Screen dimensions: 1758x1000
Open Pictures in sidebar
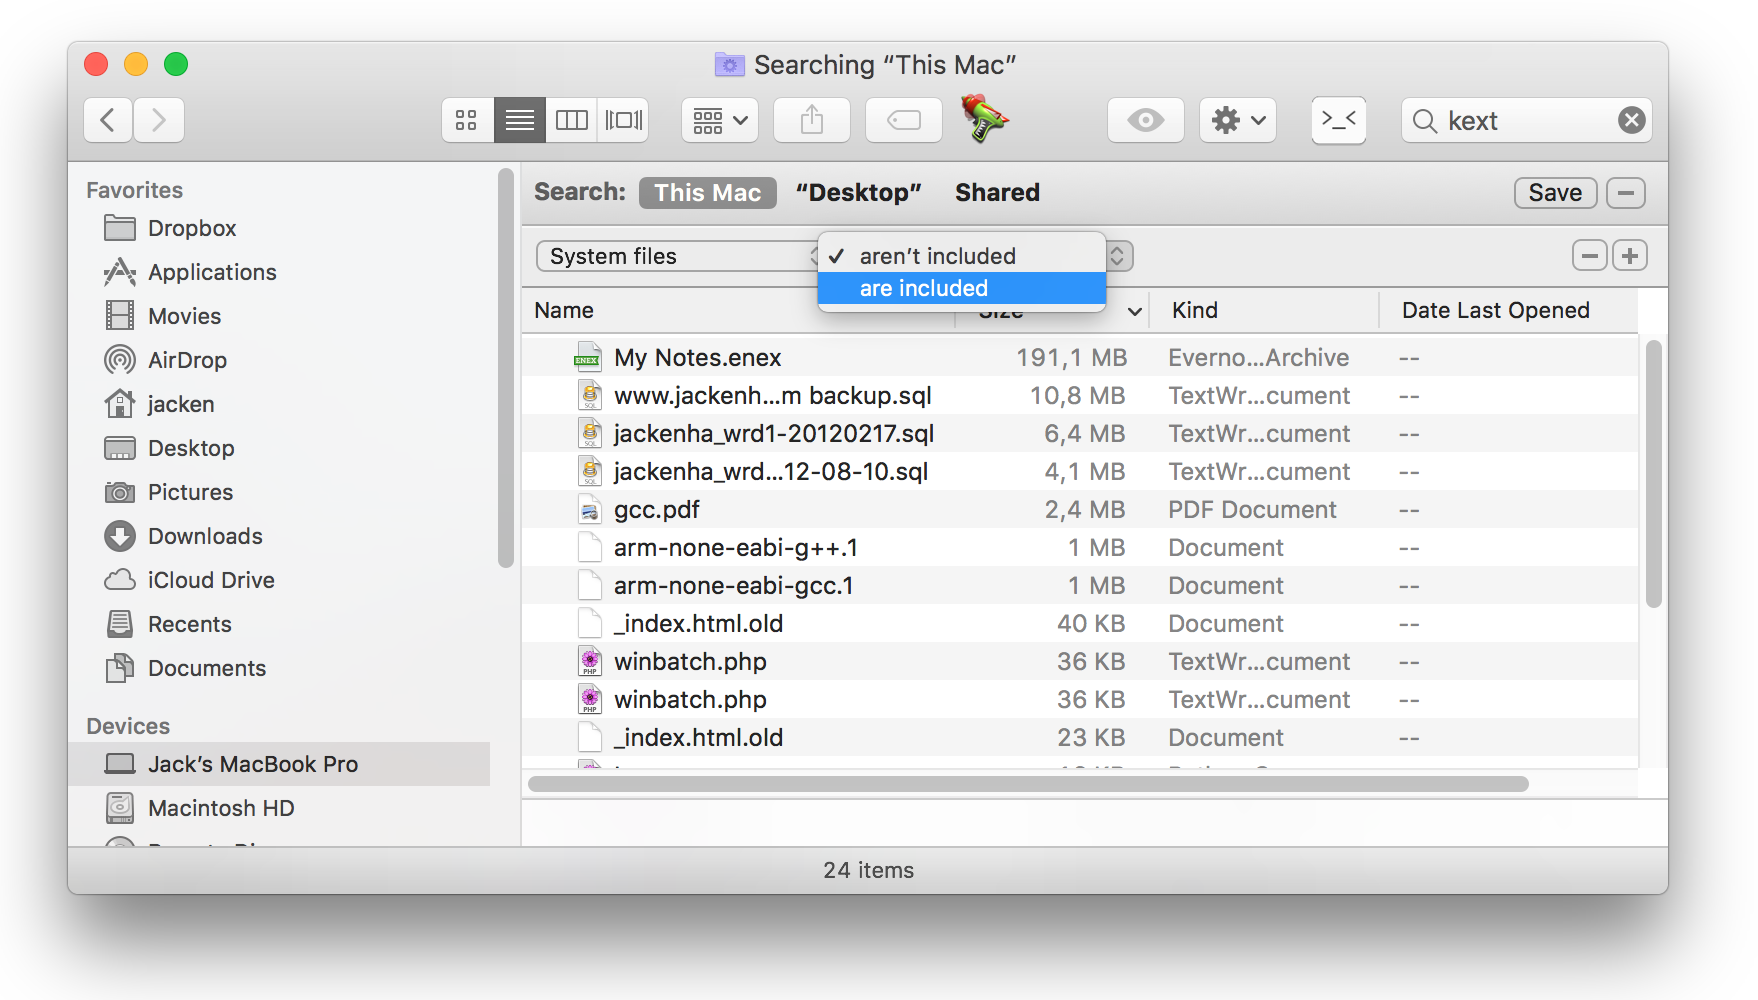coord(280,492)
